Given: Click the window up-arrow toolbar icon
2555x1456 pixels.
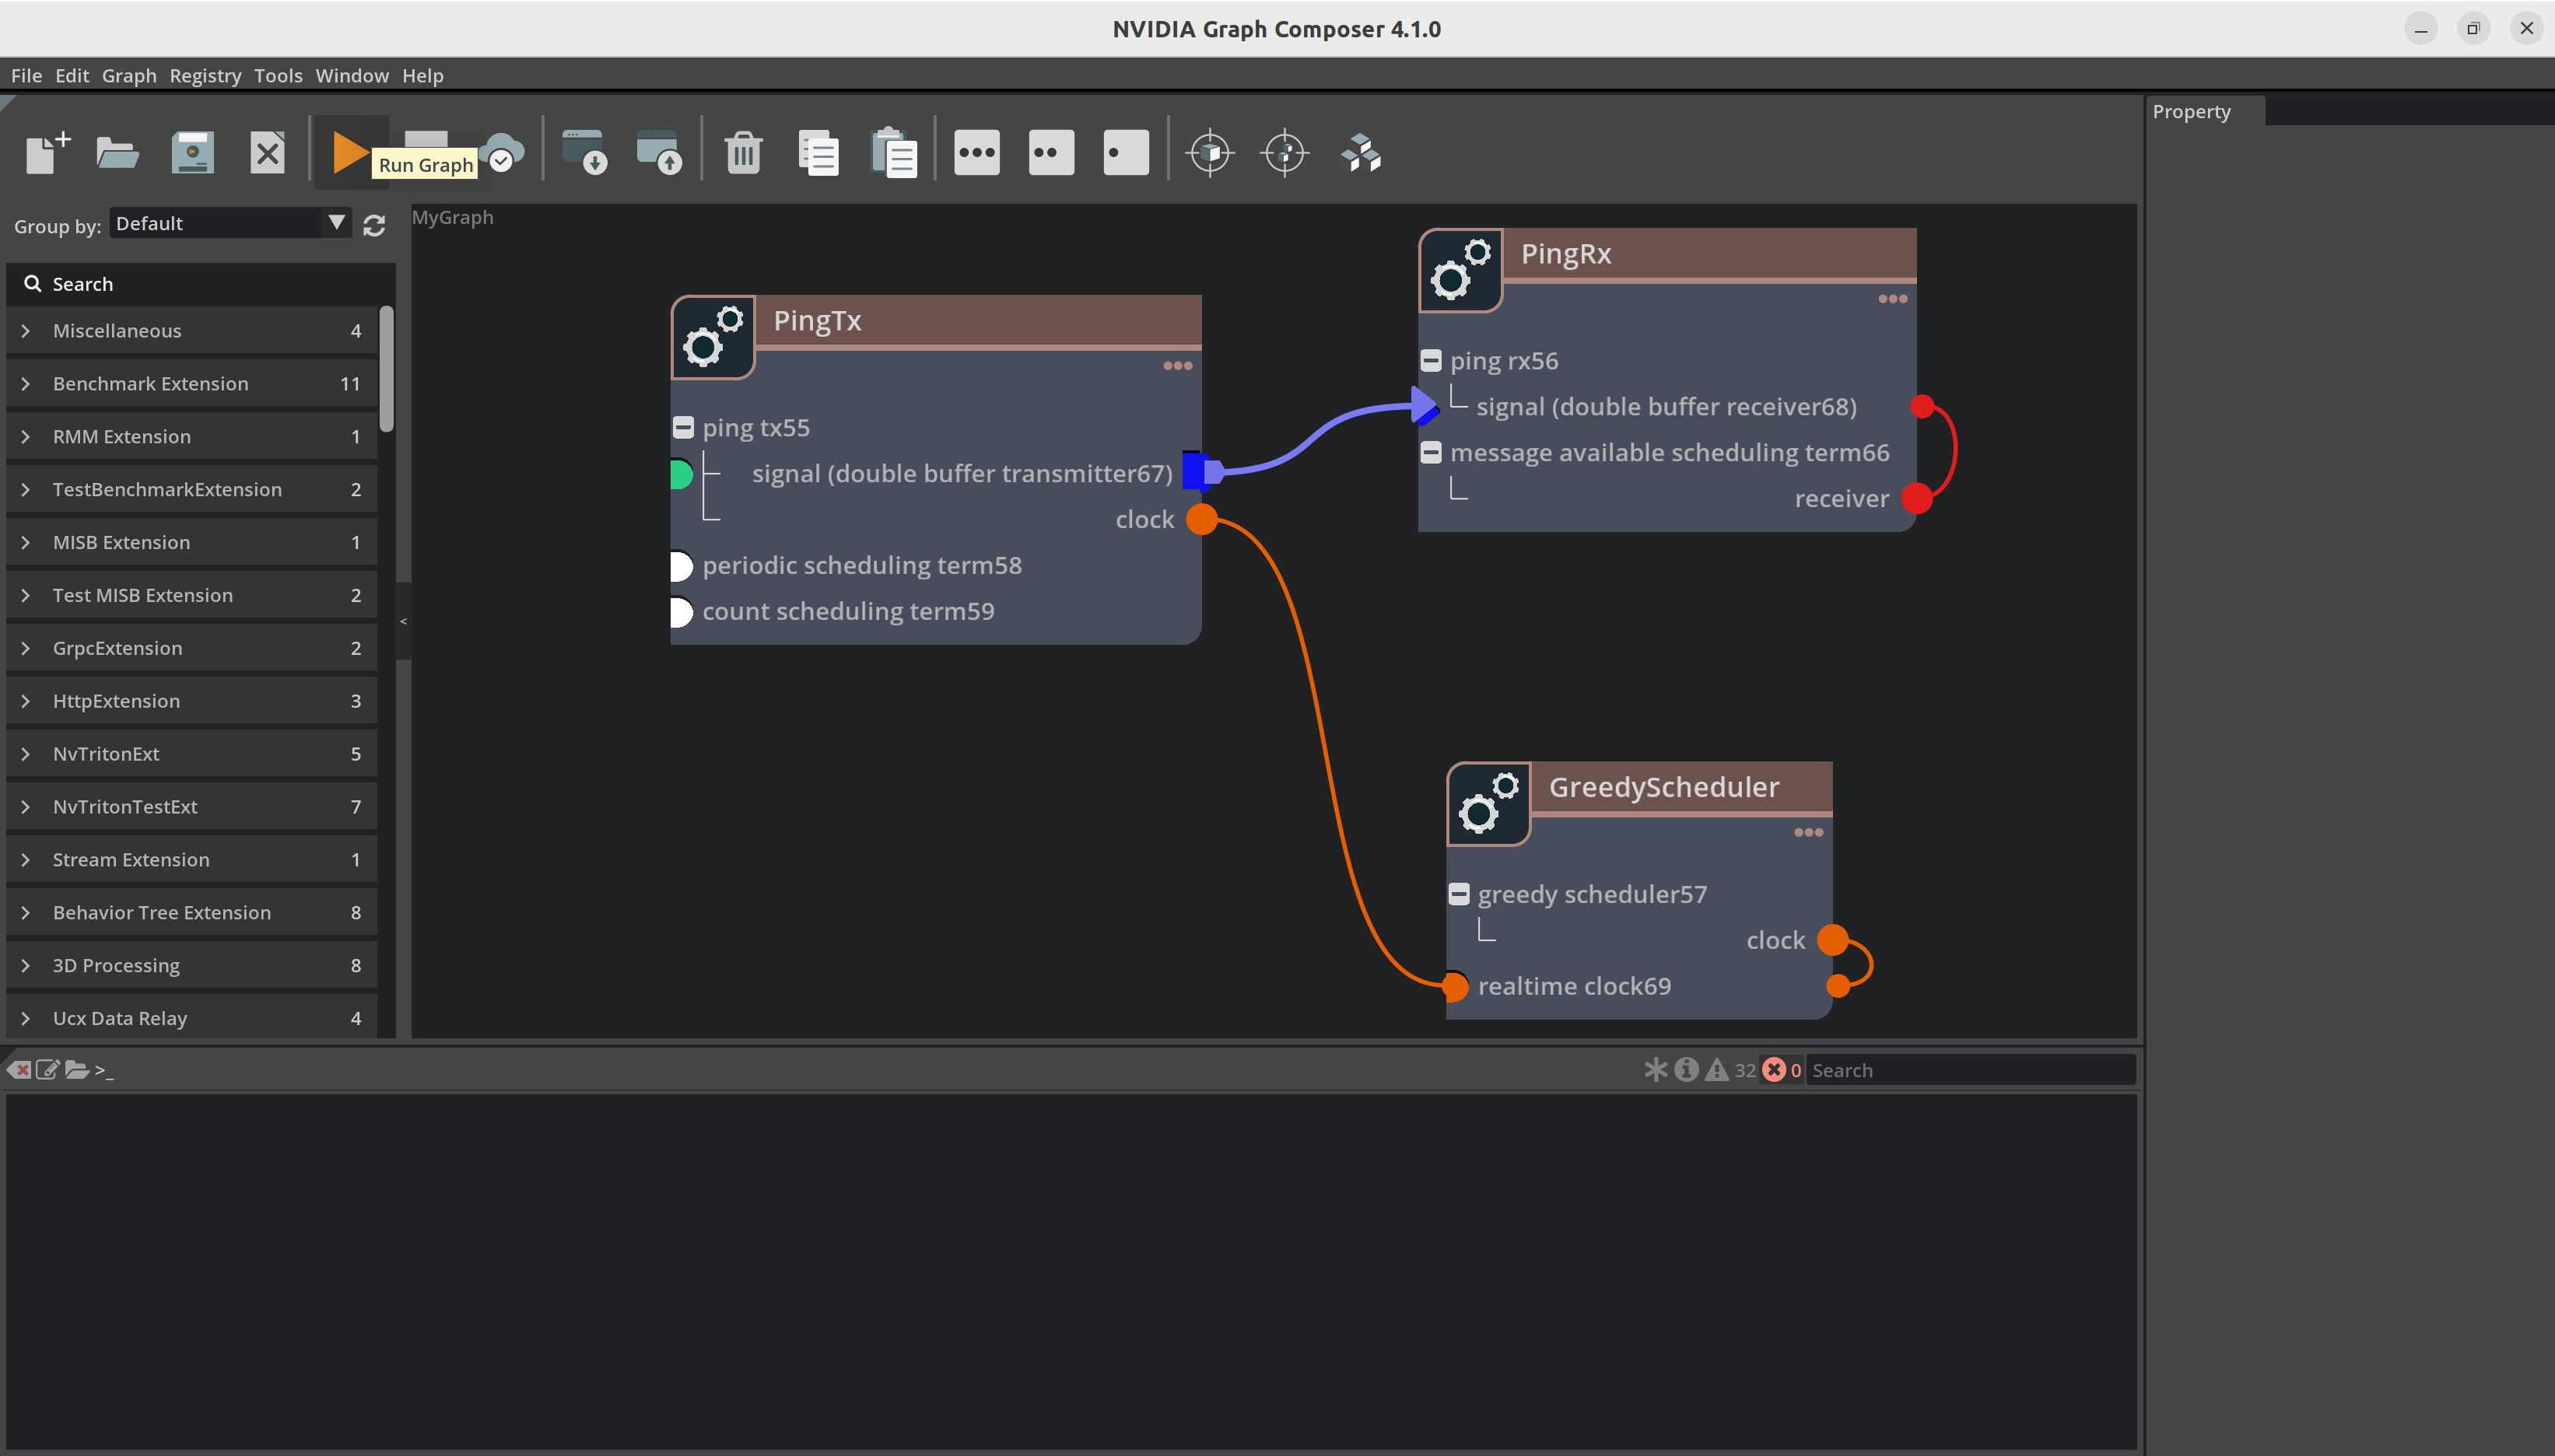Looking at the screenshot, I should click(x=659, y=153).
